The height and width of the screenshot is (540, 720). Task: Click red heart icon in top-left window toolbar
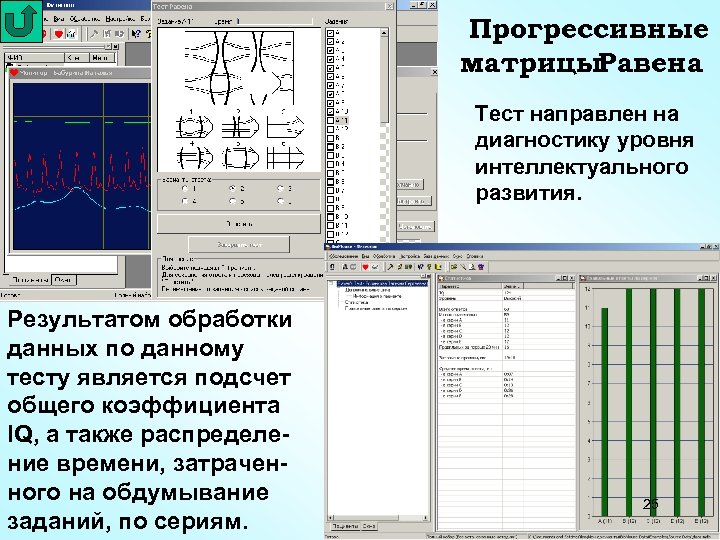[x=59, y=34]
